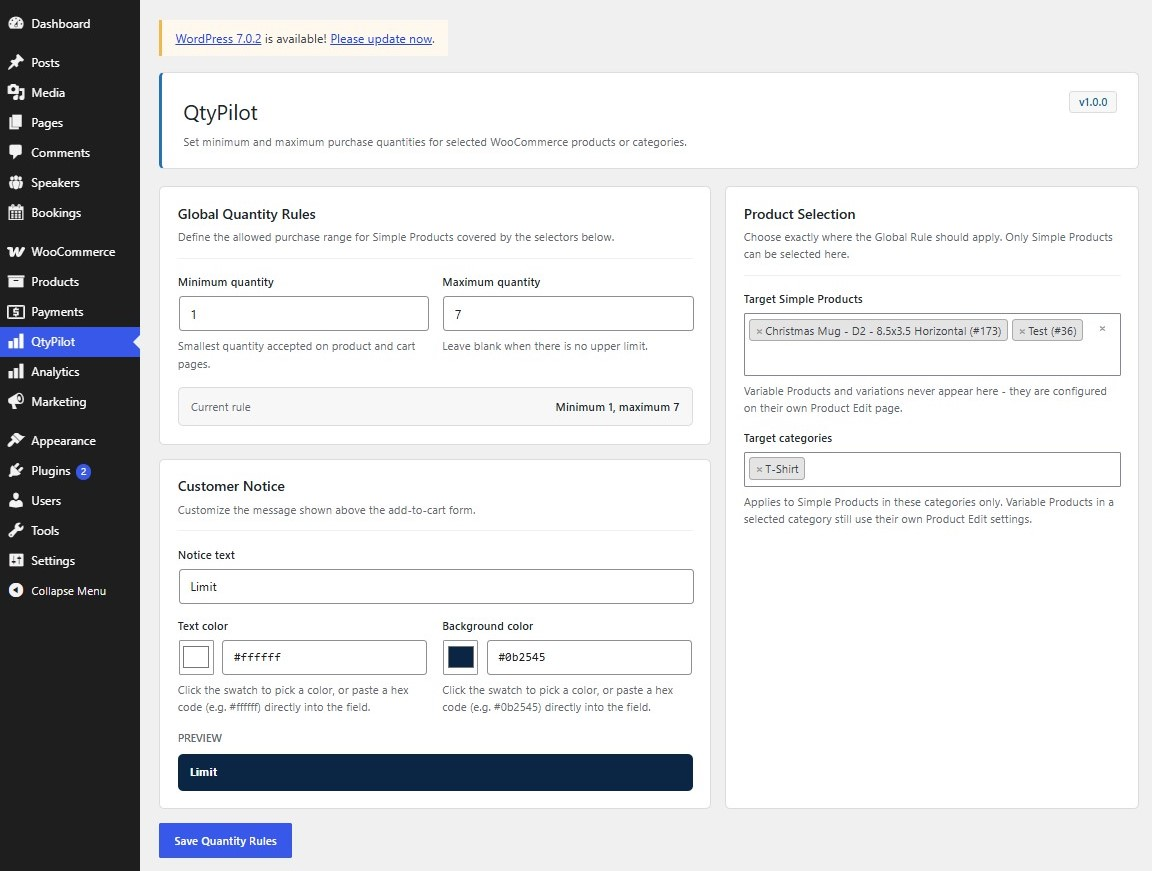Click the Please update now link
Screen dimensions: 1152x871
[x=381, y=39]
